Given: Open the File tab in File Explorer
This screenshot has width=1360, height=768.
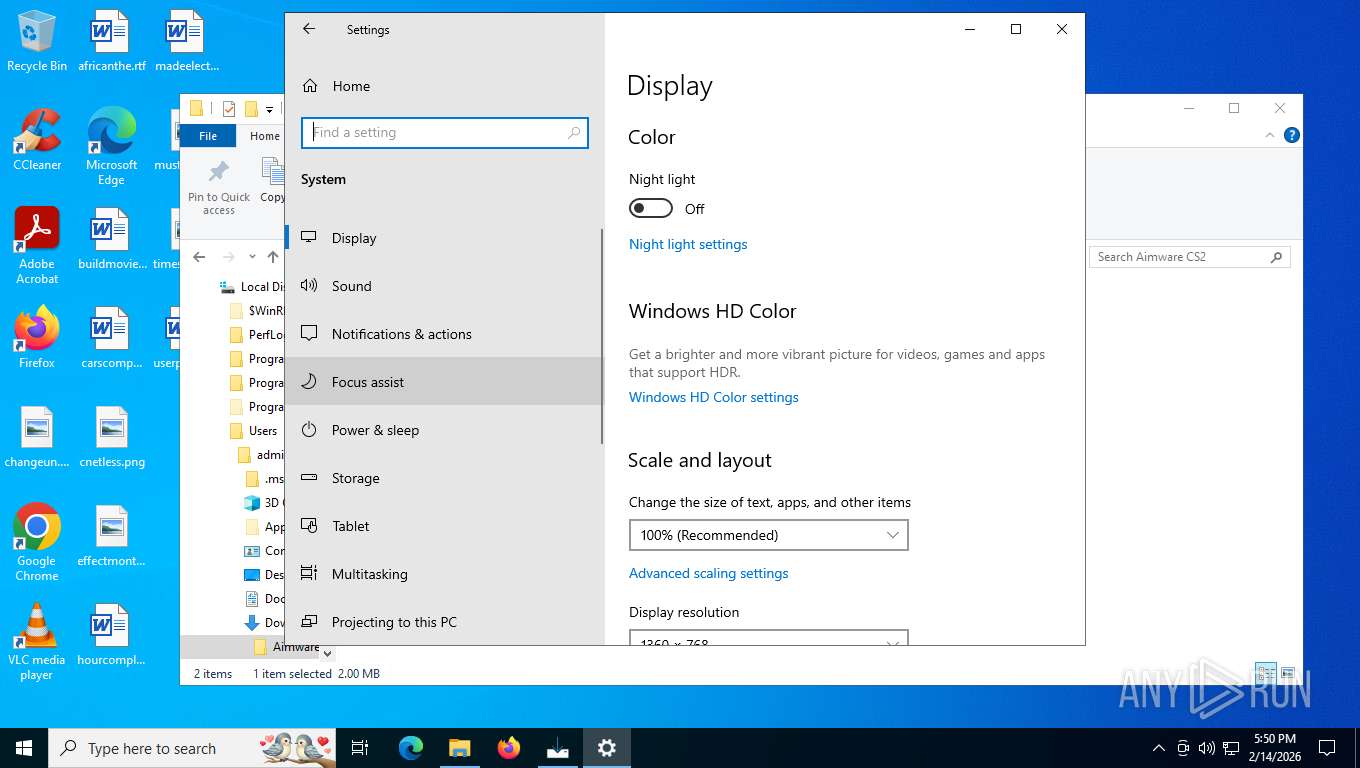Looking at the screenshot, I should 208,136.
